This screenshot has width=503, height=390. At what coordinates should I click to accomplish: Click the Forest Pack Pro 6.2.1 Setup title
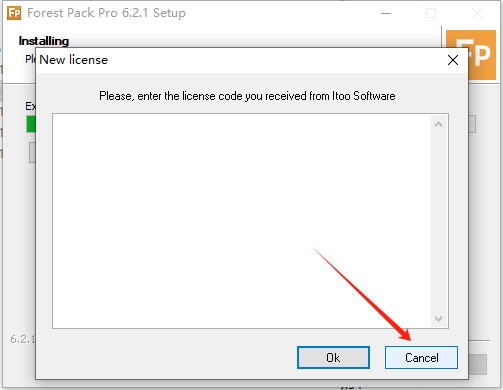click(106, 13)
